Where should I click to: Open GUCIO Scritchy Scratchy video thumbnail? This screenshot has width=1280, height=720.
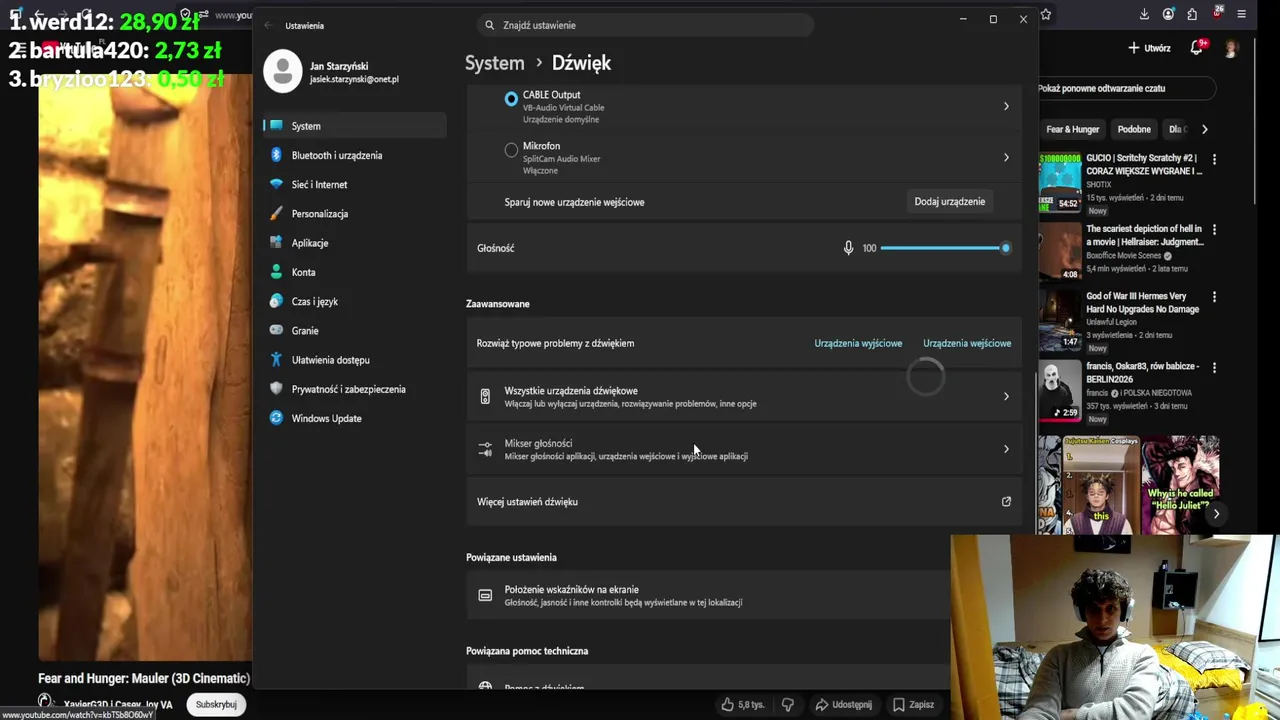click(1059, 182)
